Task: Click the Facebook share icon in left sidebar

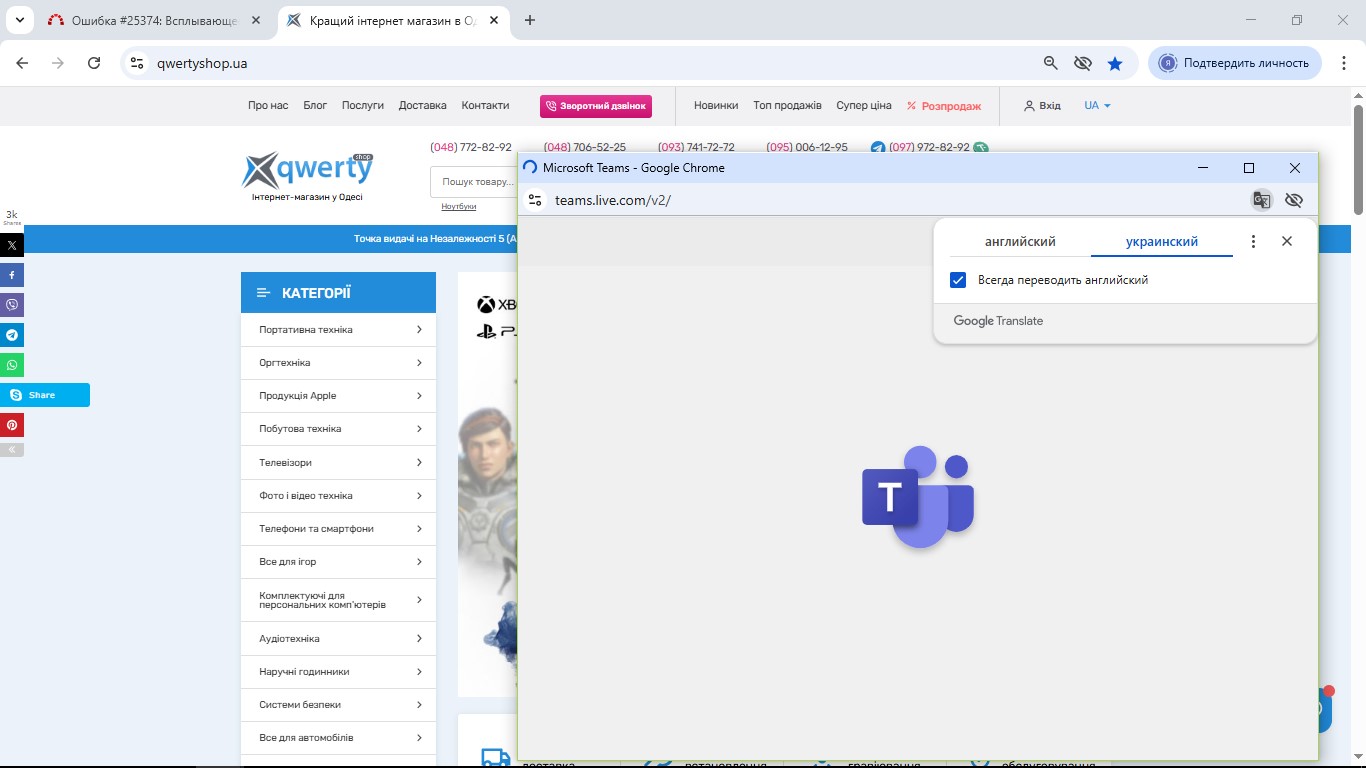Action: [12, 275]
